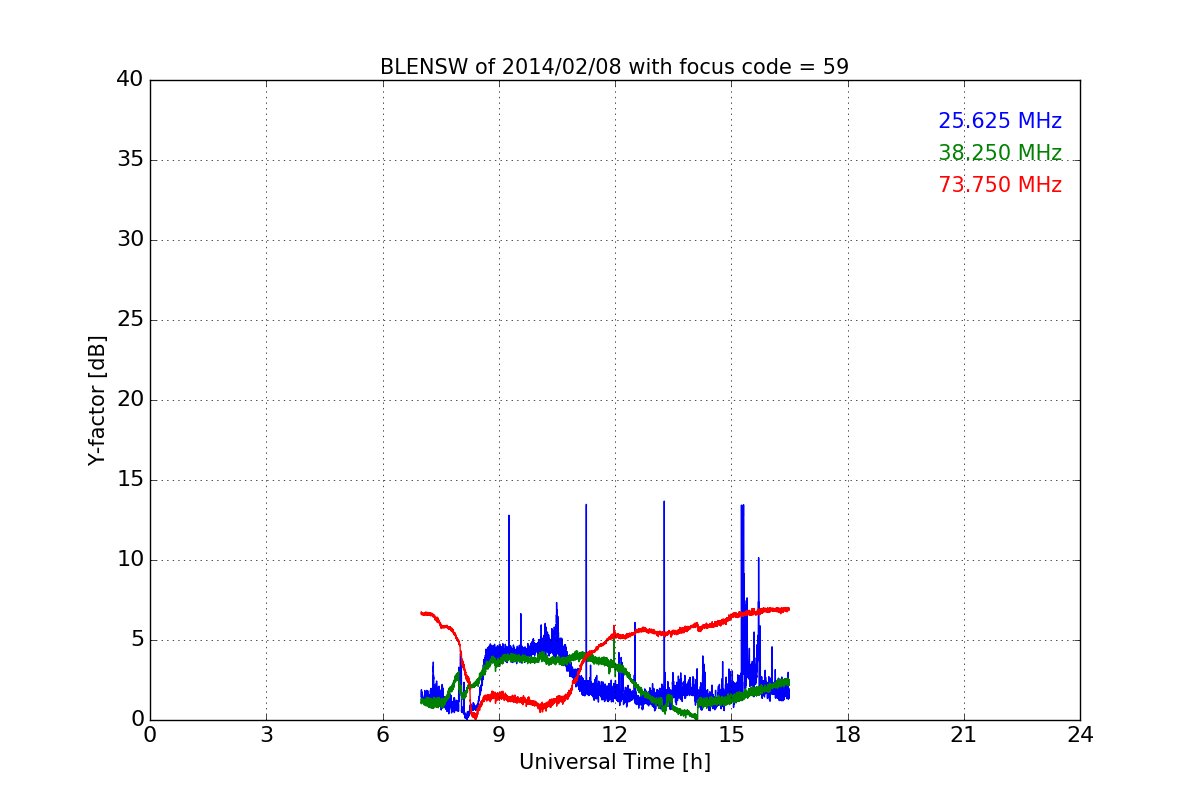Select the green 38.250 MHz legend label
The image size is (1200, 800).
(x=1000, y=153)
